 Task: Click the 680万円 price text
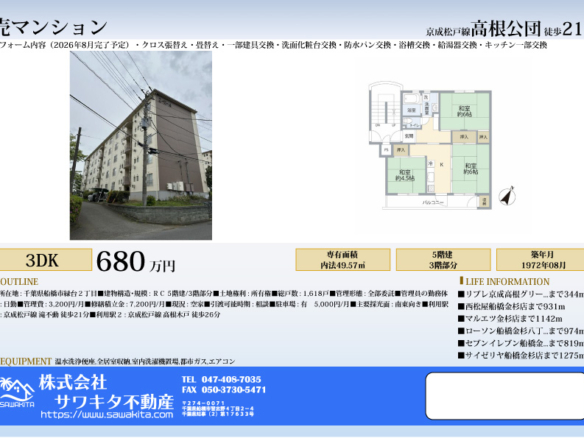coord(136,261)
